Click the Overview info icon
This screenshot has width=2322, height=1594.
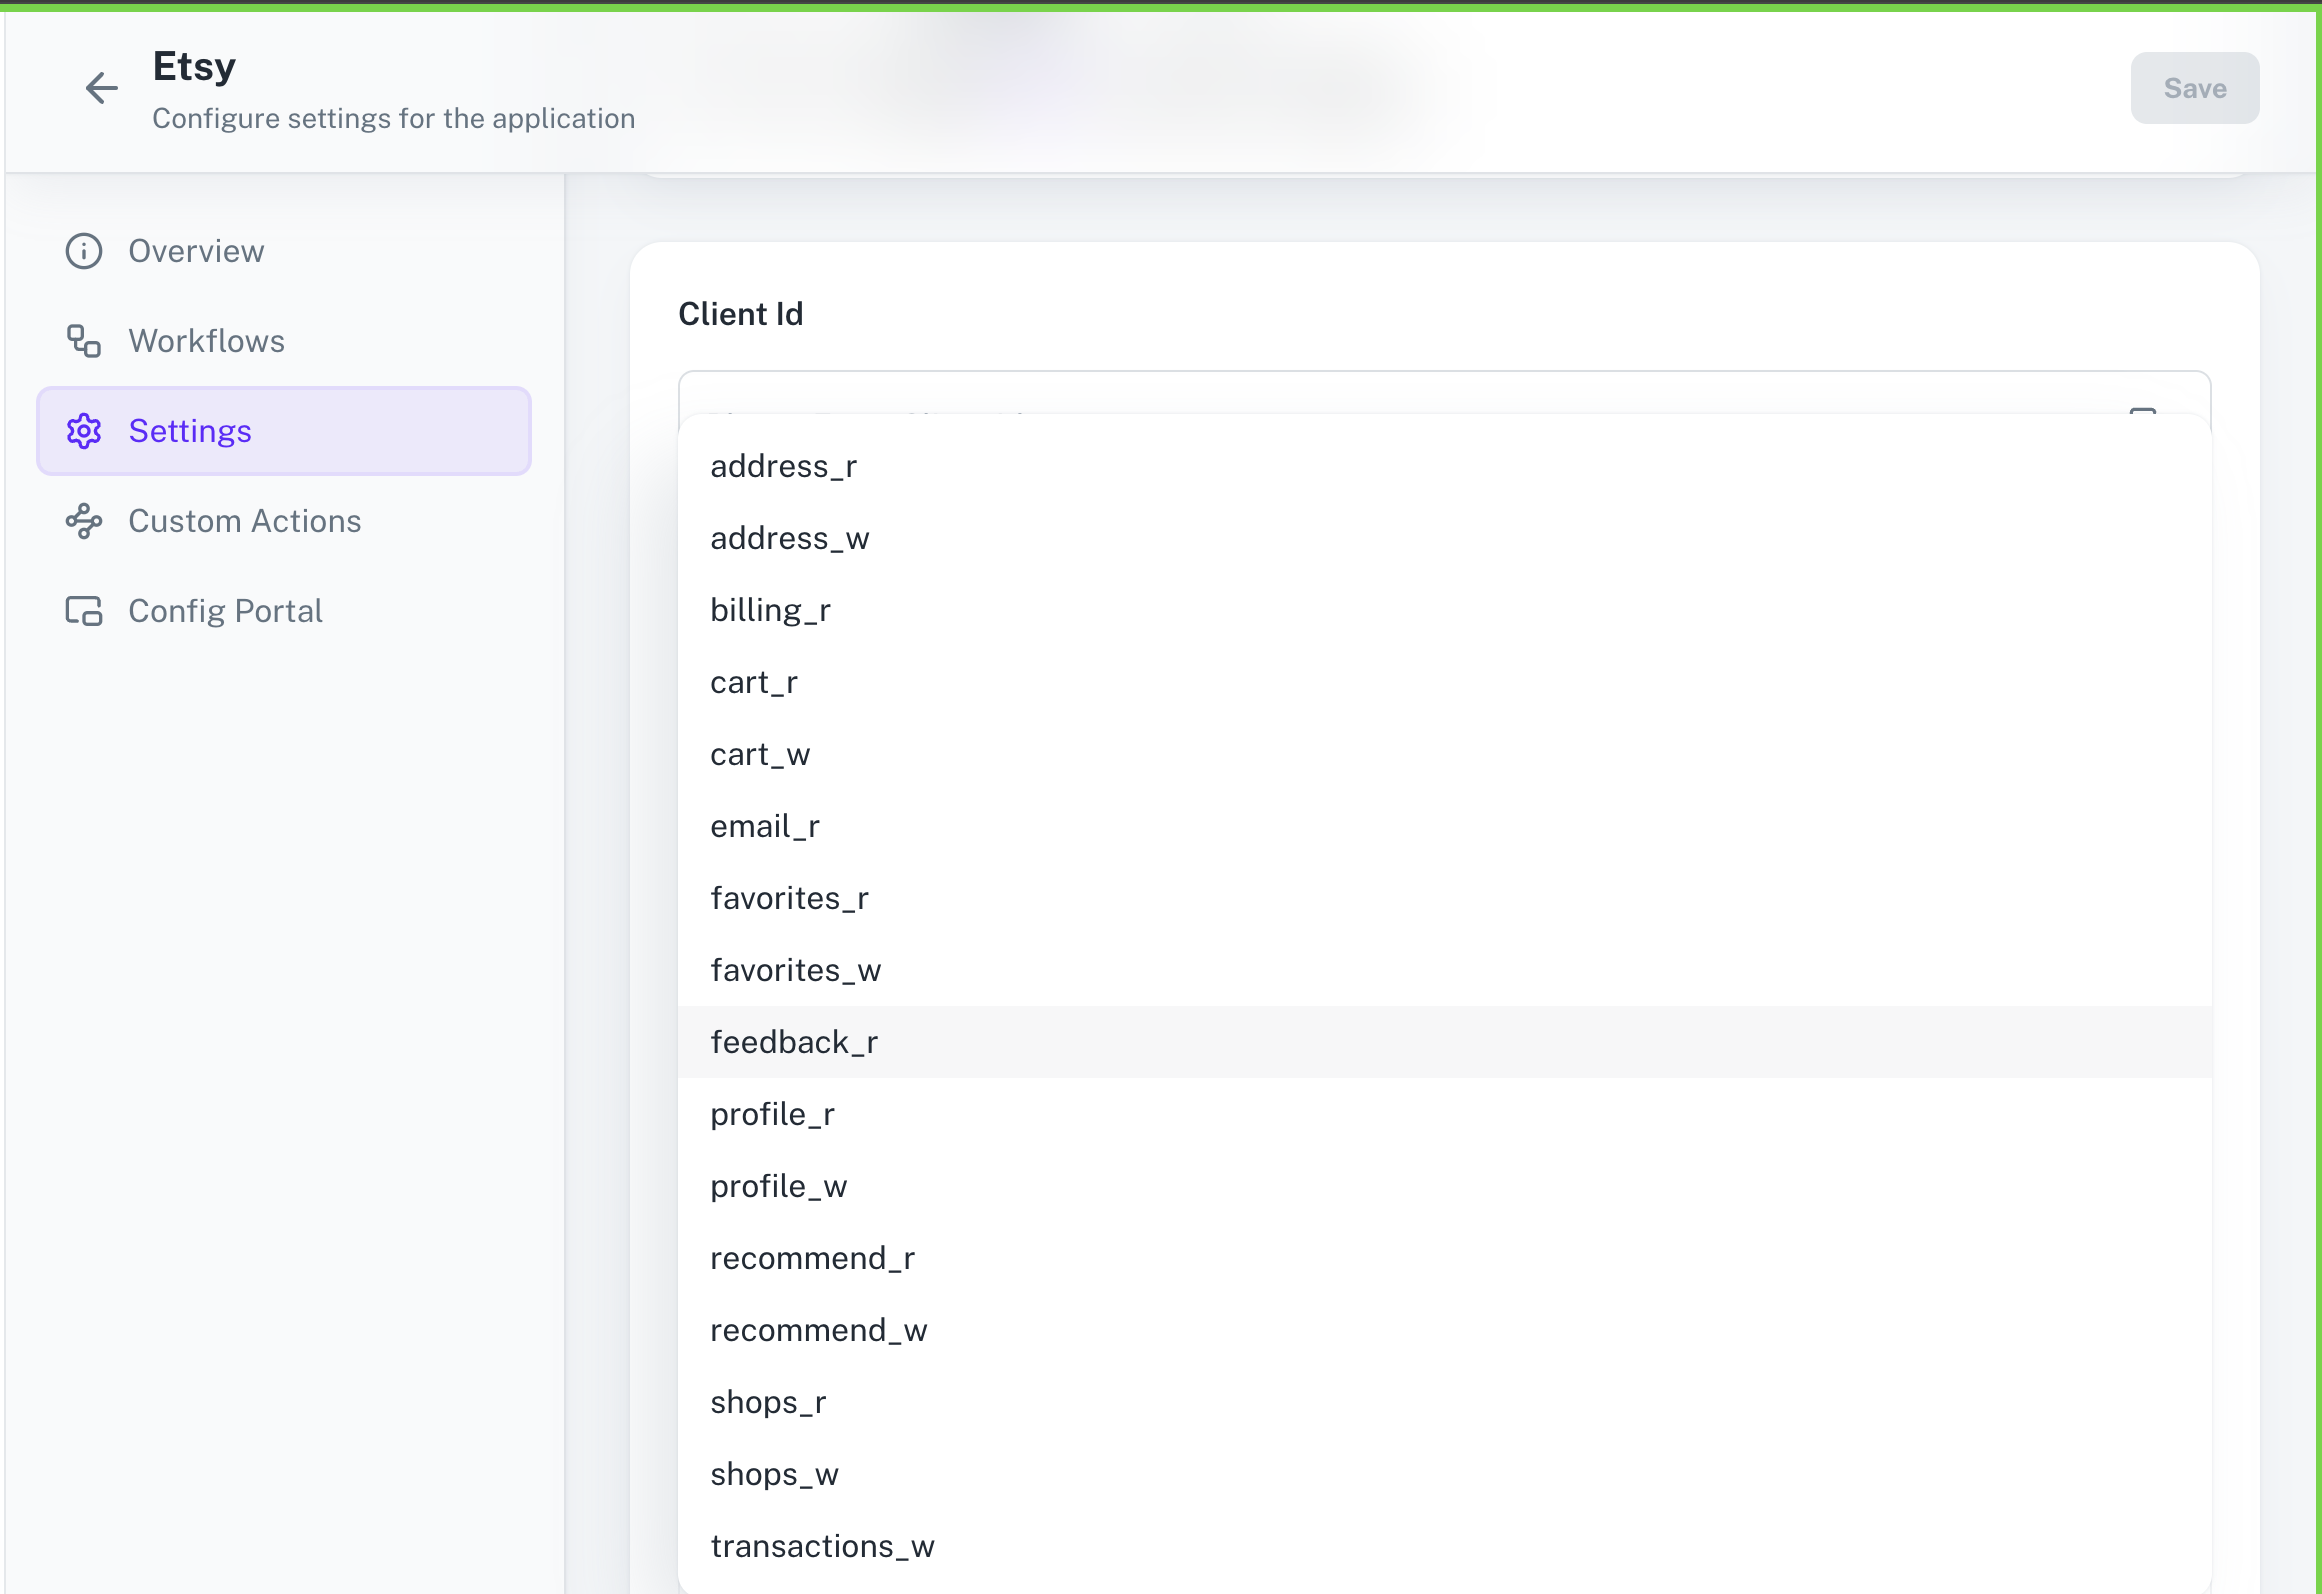[83, 251]
